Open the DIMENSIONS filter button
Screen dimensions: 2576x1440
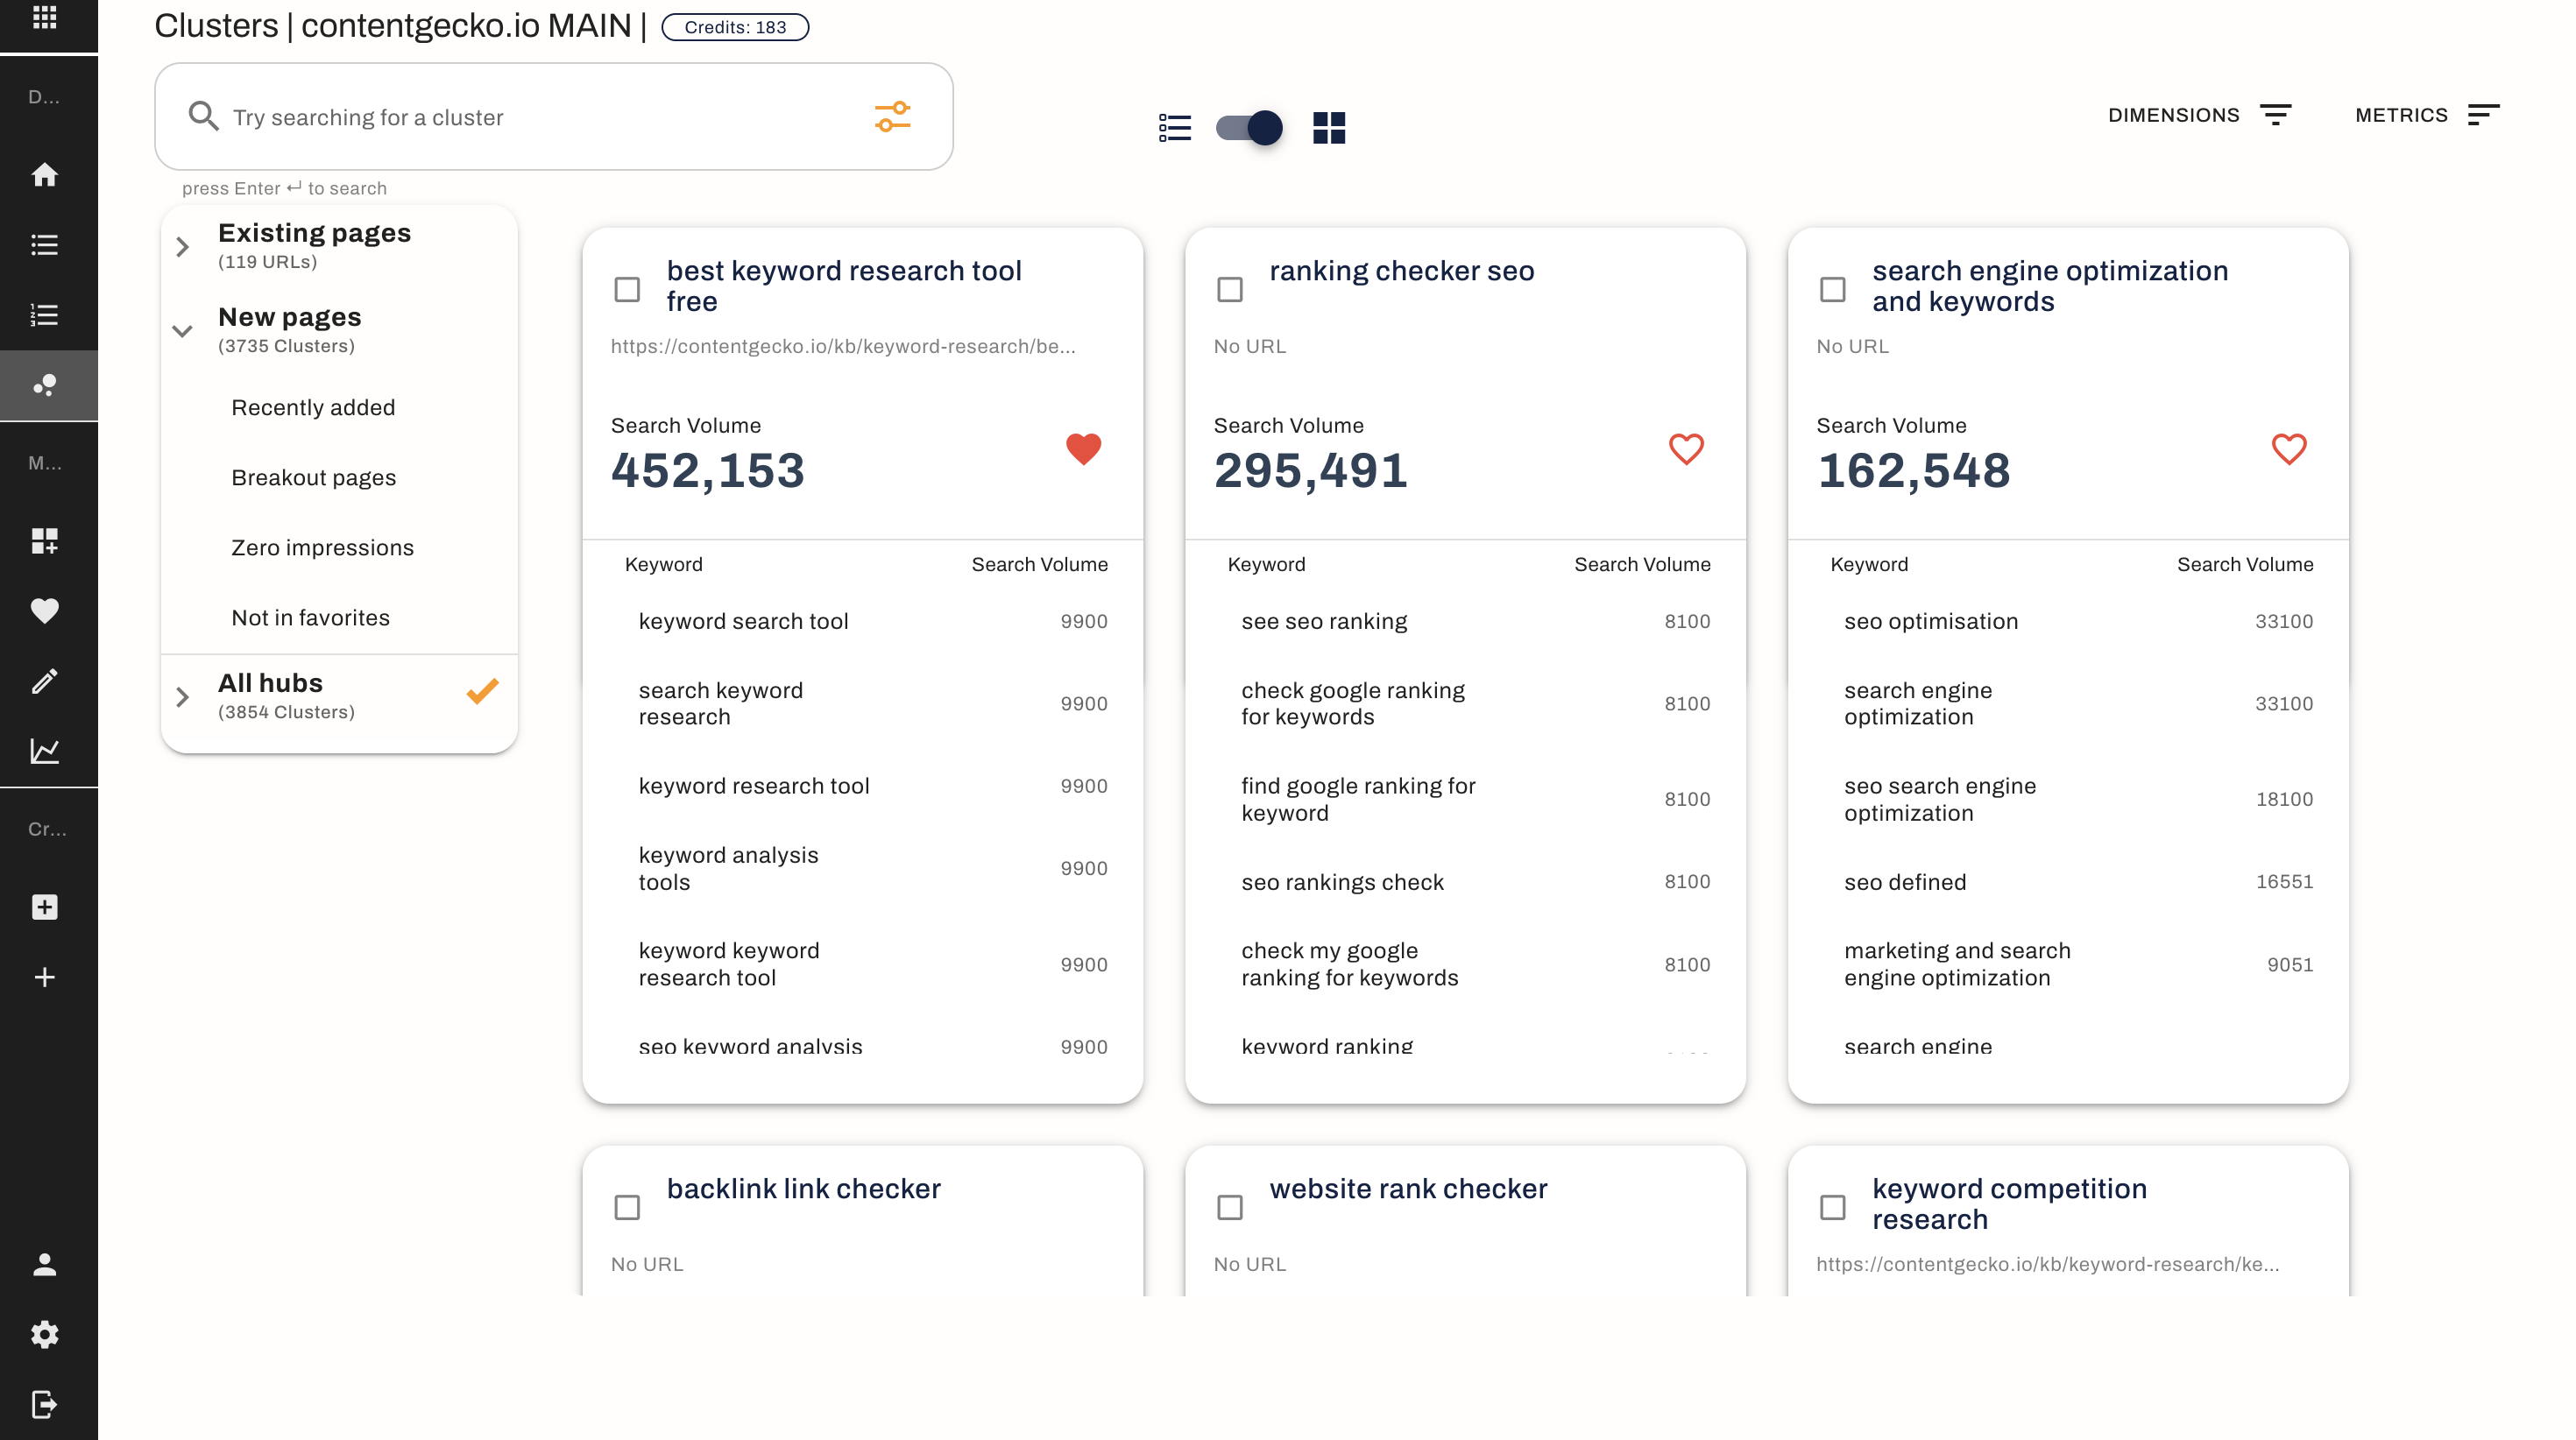(2198, 115)
